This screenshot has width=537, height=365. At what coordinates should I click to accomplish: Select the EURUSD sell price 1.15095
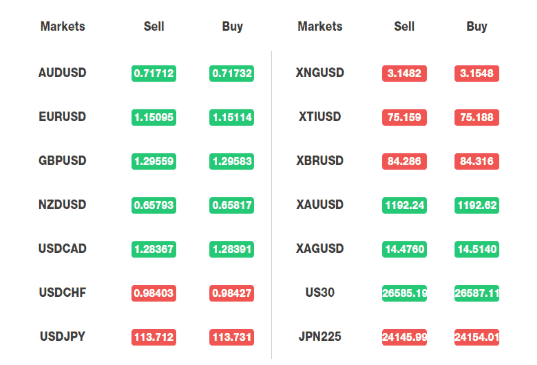[x=154, y=117]
